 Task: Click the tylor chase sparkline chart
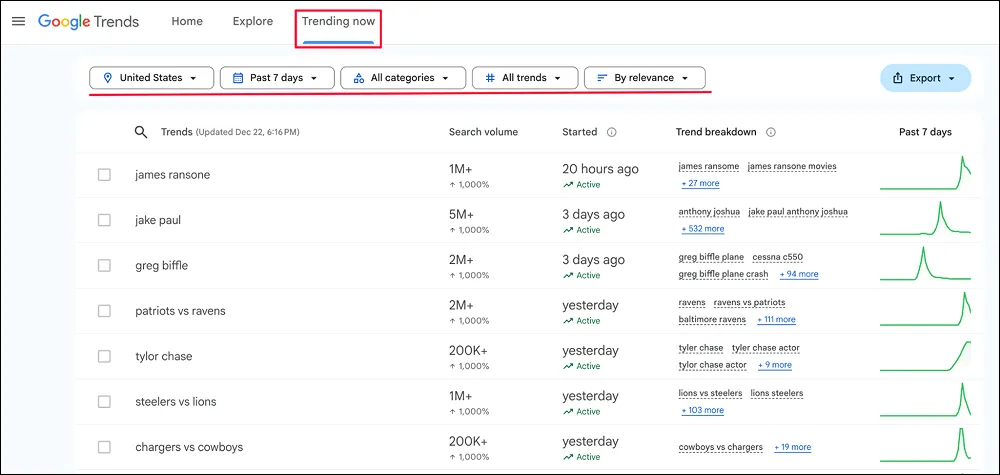click(x=925, y=356)
